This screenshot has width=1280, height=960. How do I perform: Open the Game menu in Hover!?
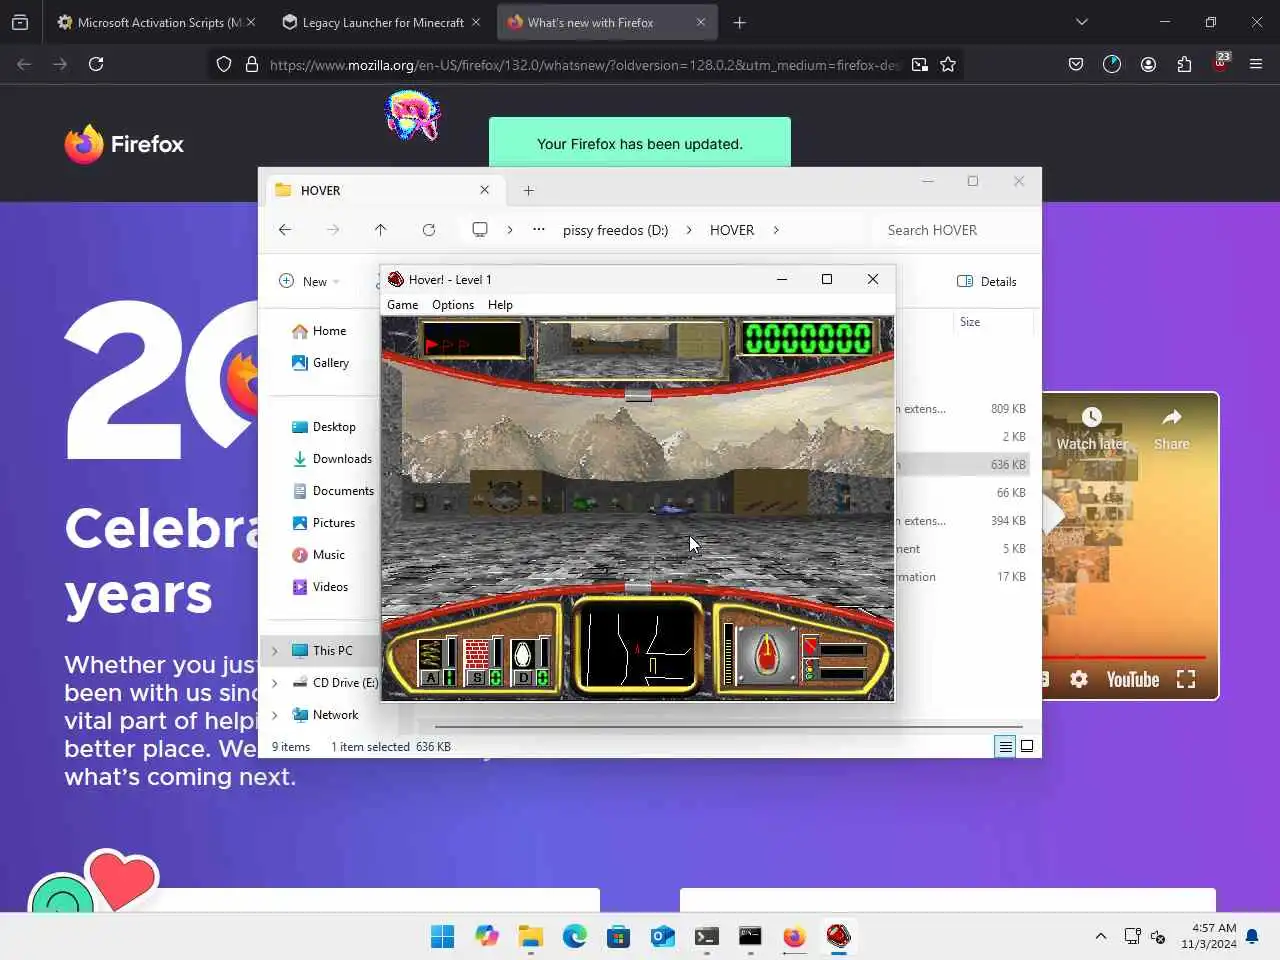[x=402, y=305]
